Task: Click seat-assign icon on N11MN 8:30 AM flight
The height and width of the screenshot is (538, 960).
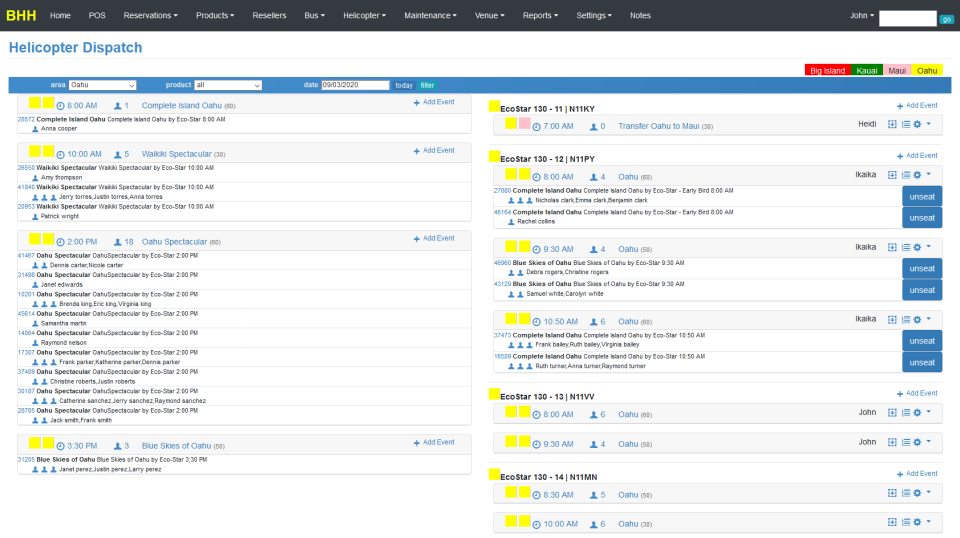Action: (x=892, y=493)
